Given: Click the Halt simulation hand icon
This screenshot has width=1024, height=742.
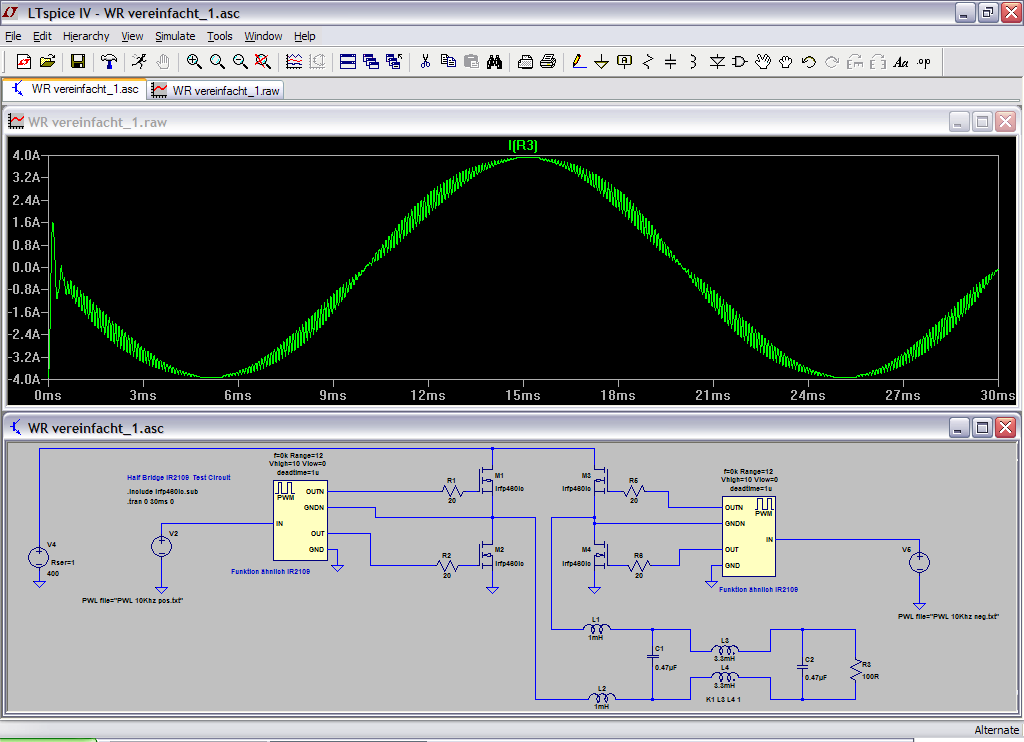Looking at the screenshot, I should pyautogui.click(x=163, y=61).
